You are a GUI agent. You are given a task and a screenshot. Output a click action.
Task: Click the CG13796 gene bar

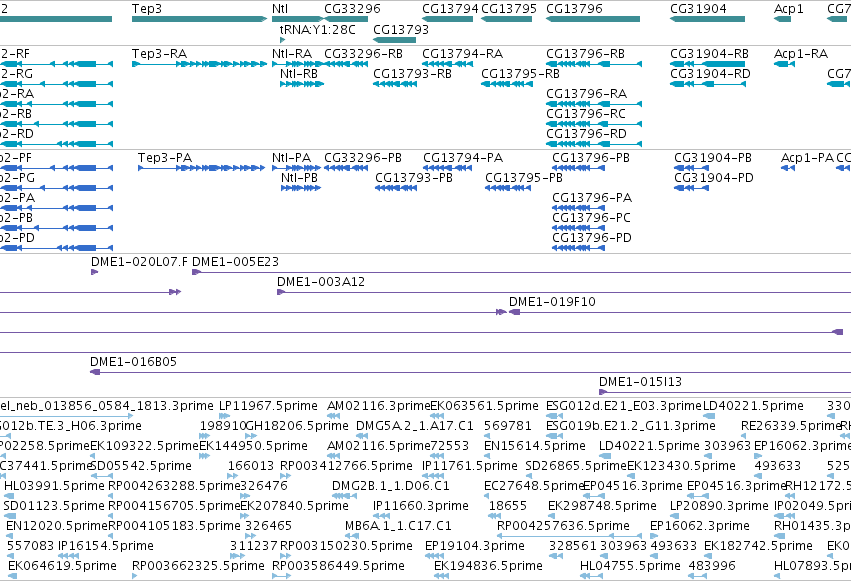(593, 19)
